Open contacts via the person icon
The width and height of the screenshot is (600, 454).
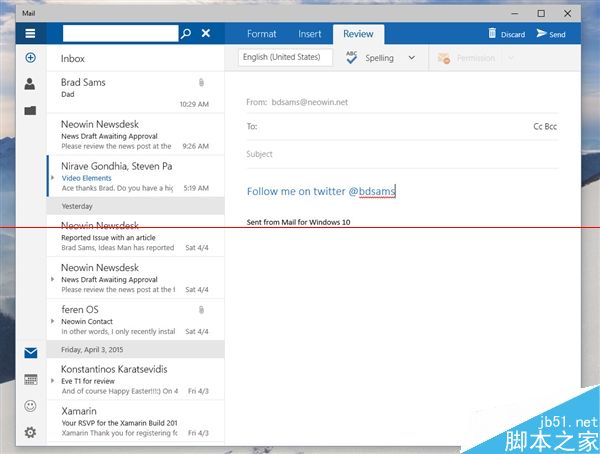[31, 84]
